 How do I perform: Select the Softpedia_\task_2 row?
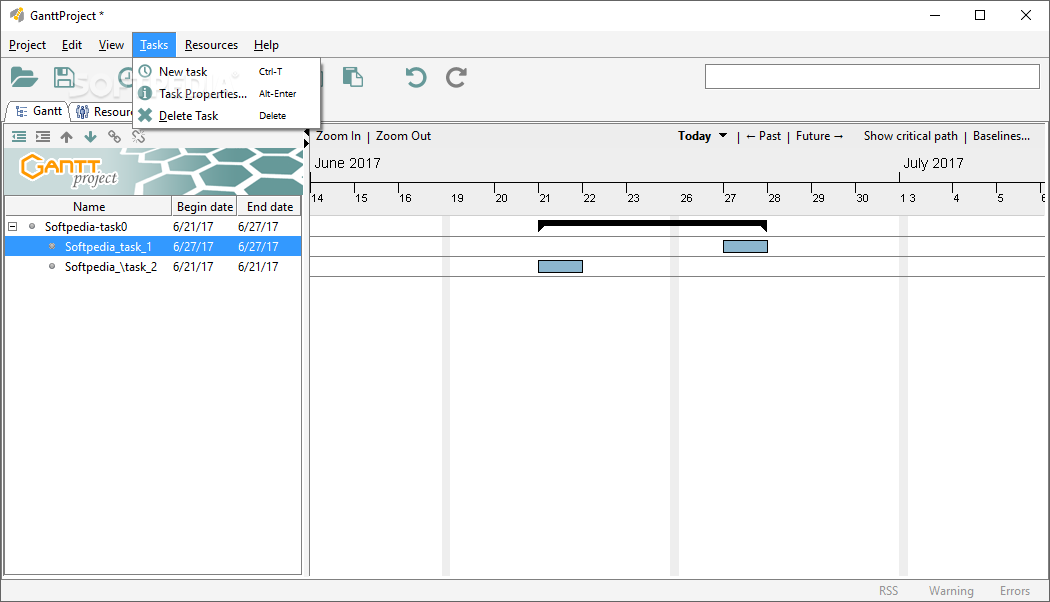pos(153,267)
